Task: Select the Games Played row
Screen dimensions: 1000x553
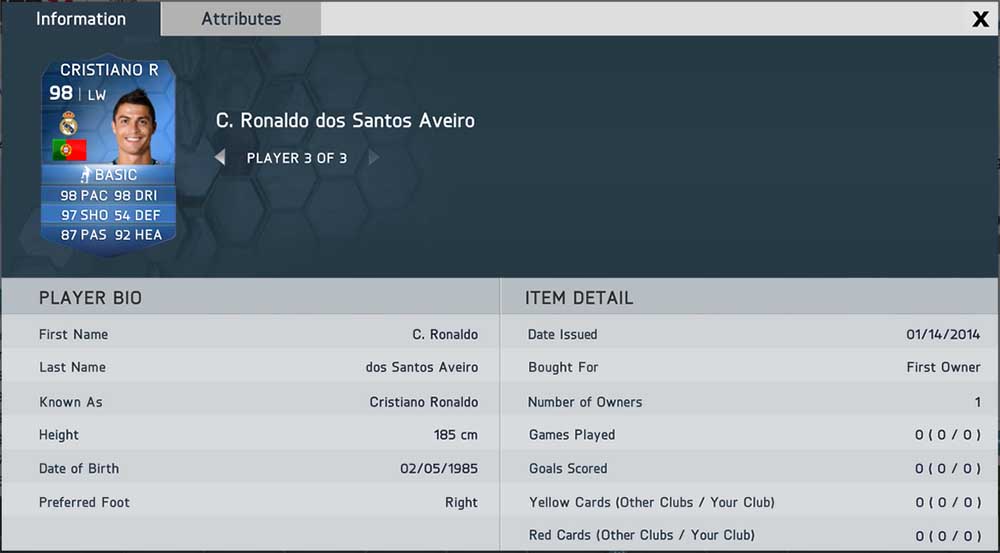Action: coord(751,435)
